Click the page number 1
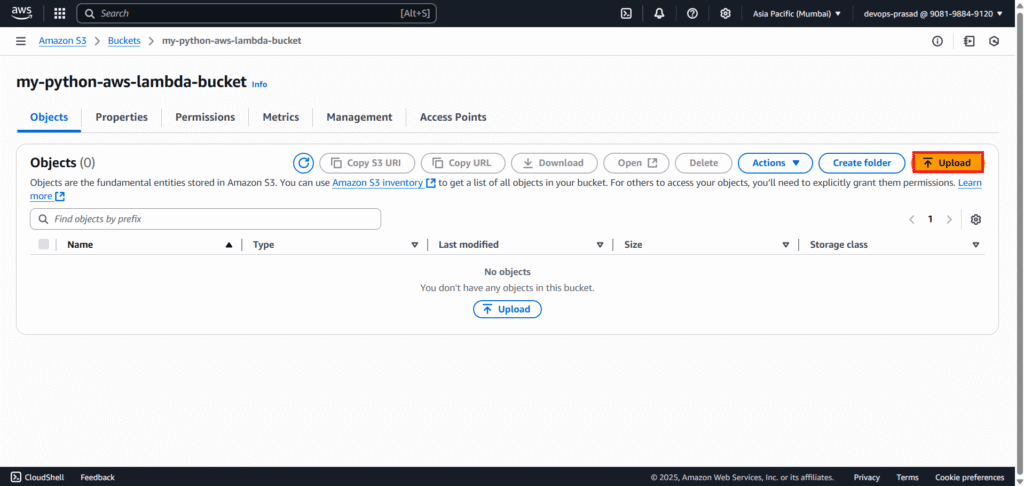1024x486 pixels. coord(930,219)
